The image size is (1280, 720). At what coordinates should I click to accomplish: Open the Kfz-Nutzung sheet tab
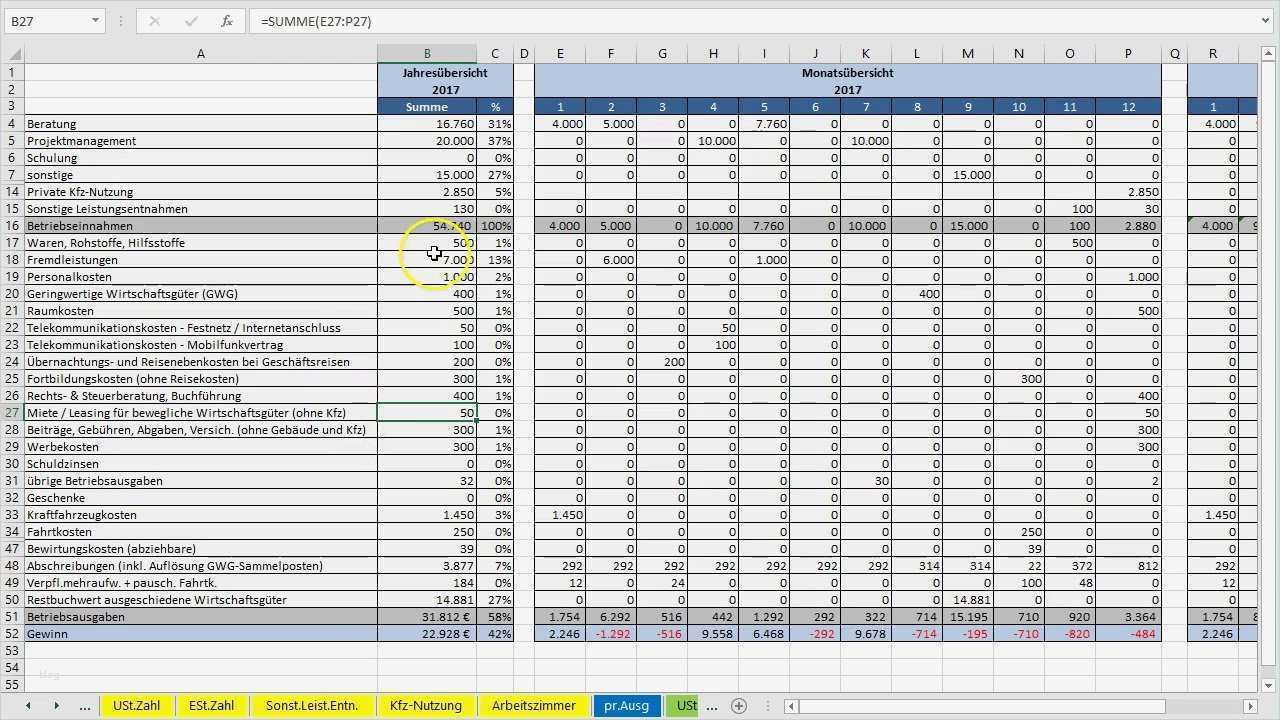tap(425, 705)
